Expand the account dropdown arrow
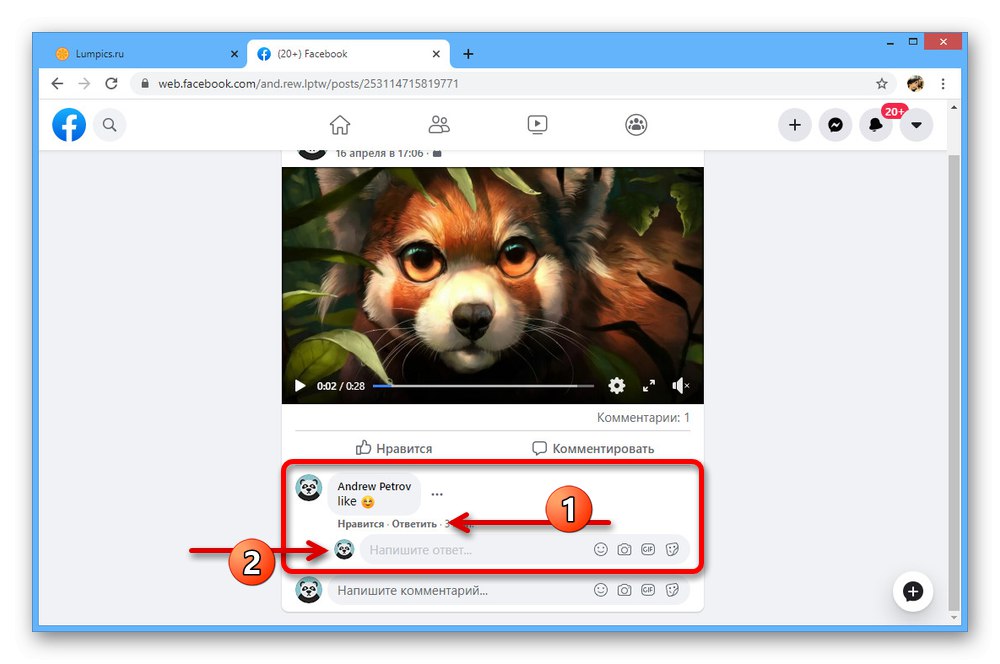 tap(916, 124)
